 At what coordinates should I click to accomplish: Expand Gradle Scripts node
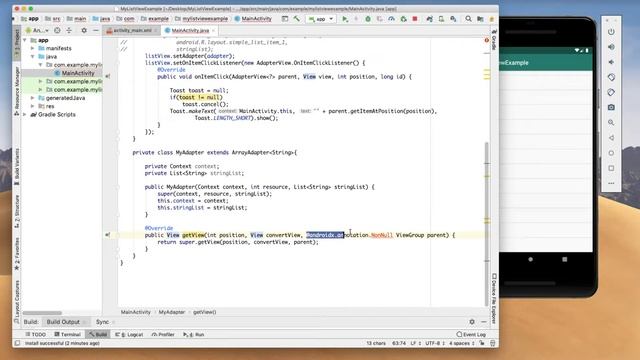[25, 115]
